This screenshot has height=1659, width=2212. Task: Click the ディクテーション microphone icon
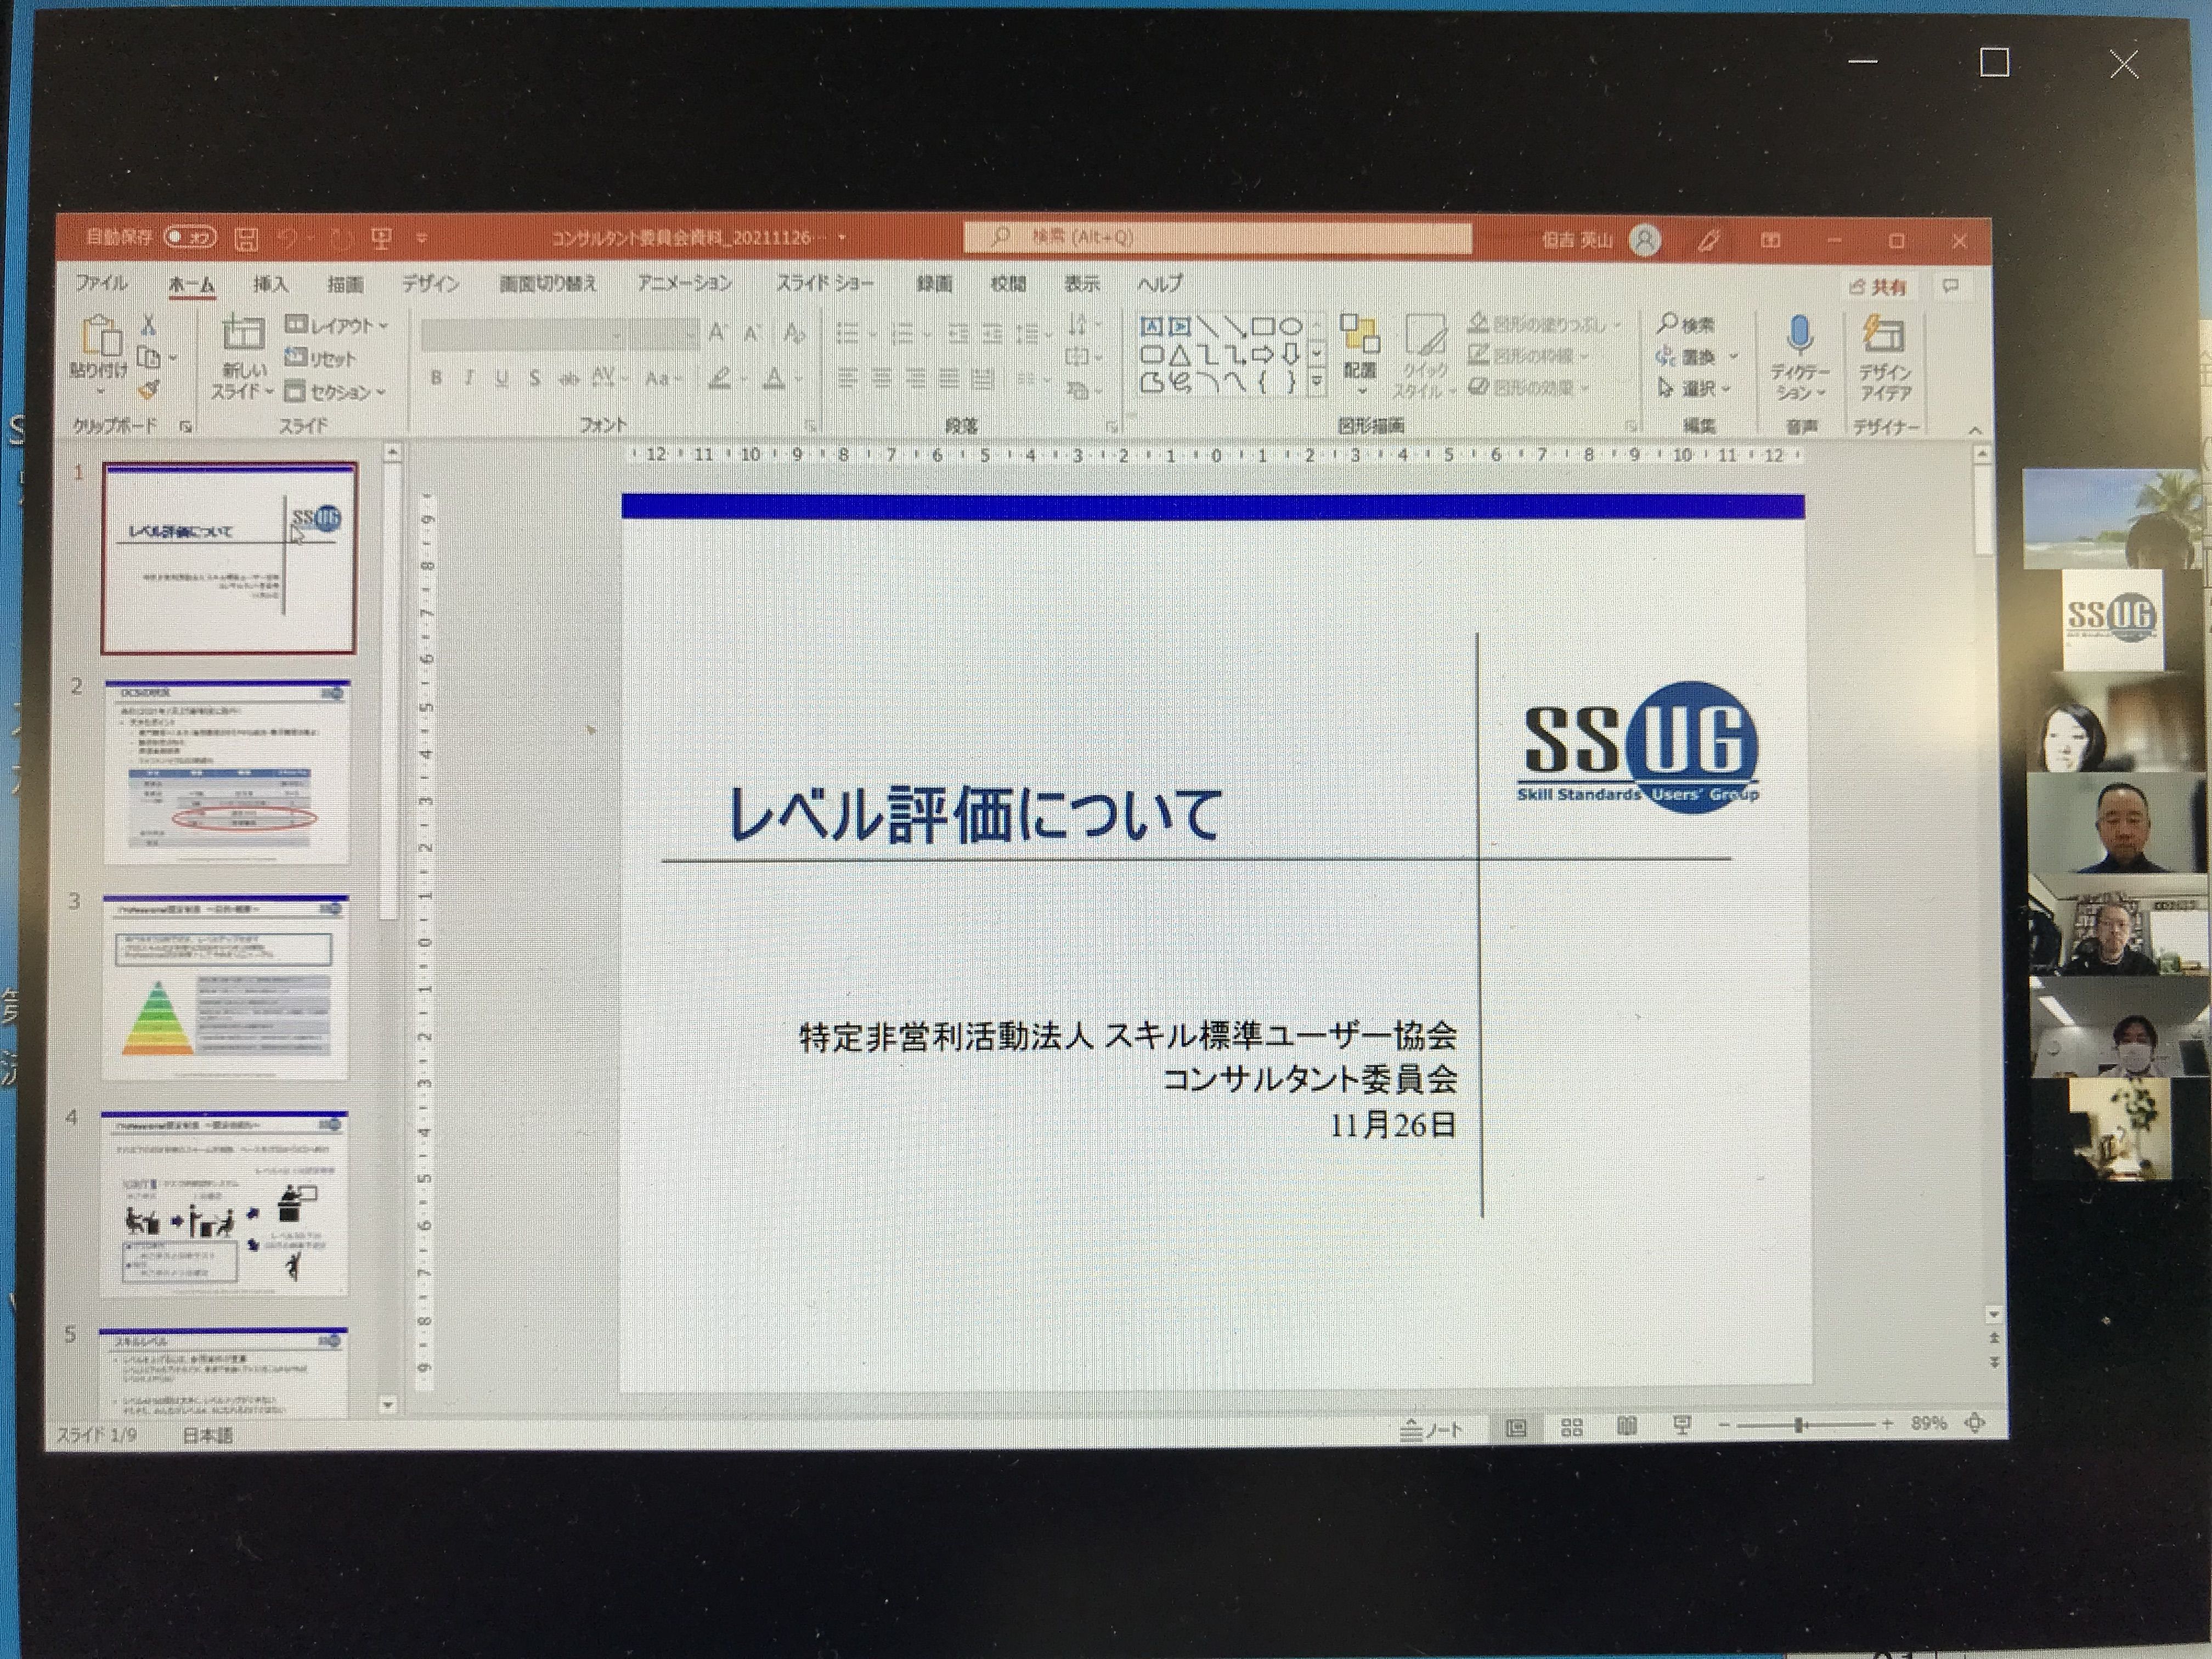pos(1799,336)
